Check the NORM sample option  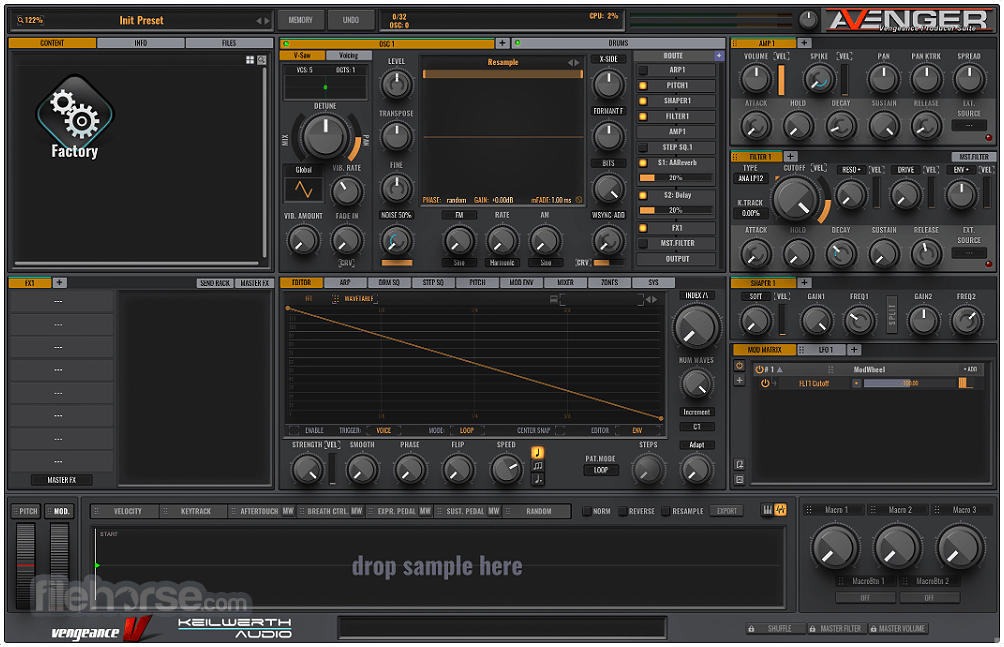586,511
